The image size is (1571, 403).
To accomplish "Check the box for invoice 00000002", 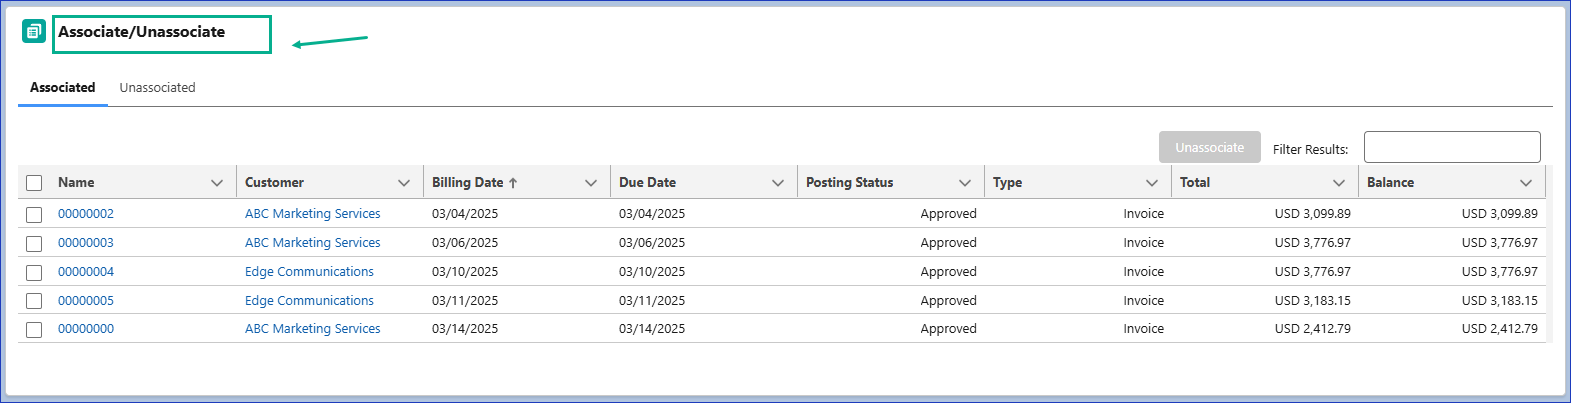I will [34, 215].
